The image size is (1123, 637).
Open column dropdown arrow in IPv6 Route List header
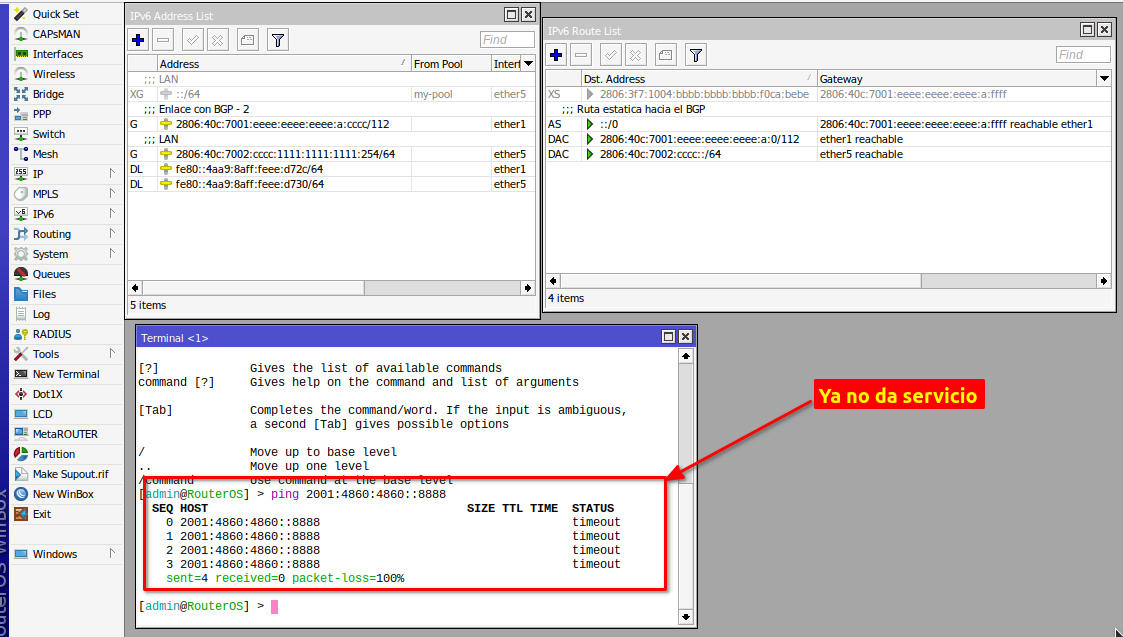pyautogui.click(x=1104, y=78)
